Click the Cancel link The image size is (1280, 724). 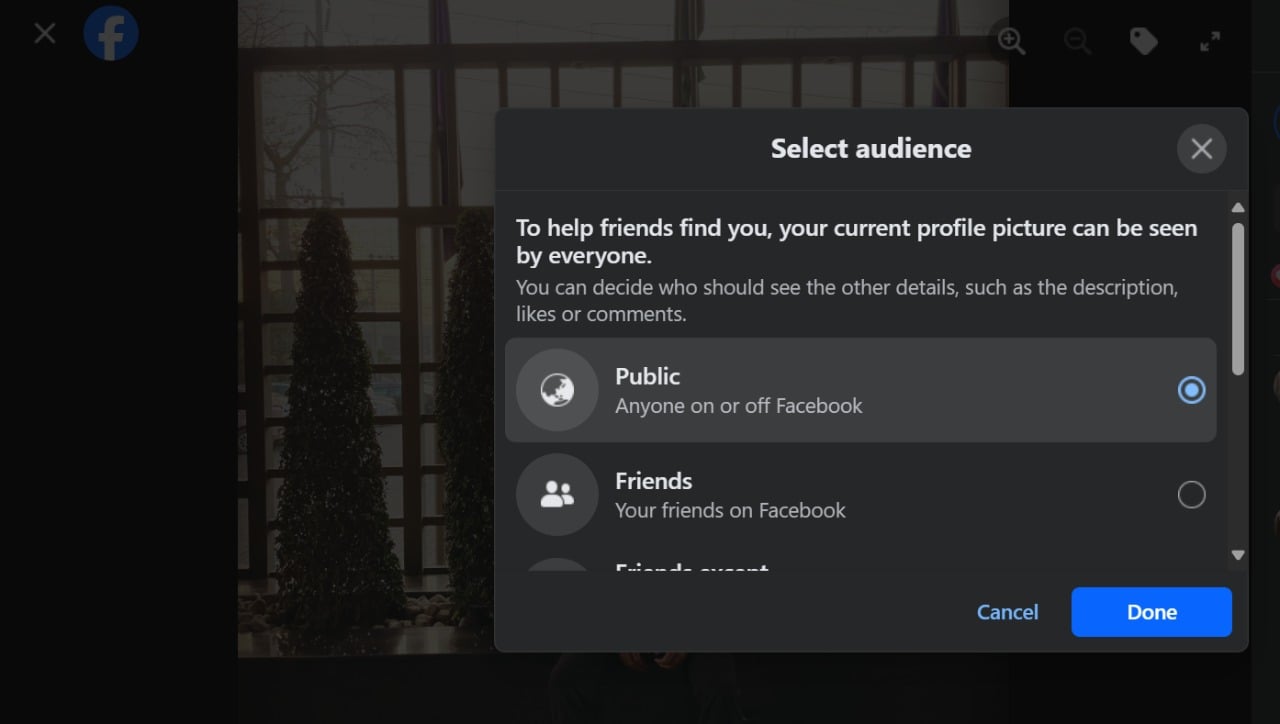[x=1007, y=612]
